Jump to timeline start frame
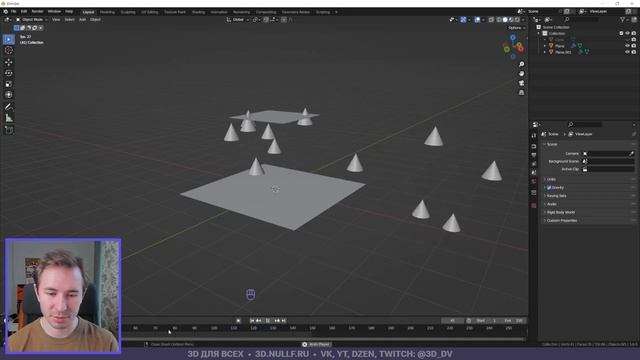This screenshot has height=360, width=640. pos(252,321)
